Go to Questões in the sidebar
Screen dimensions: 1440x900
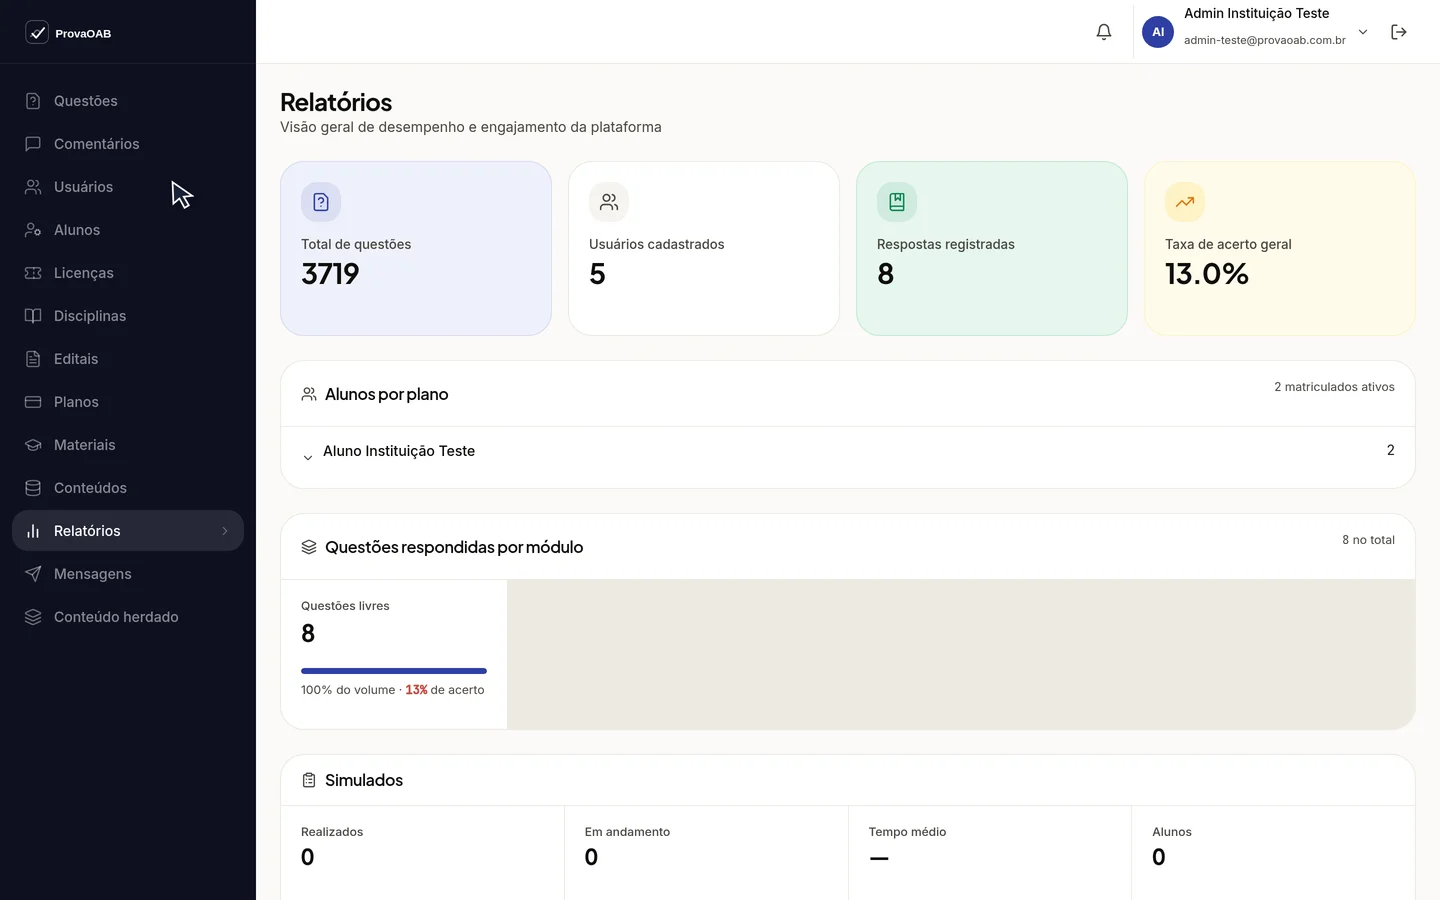click(128, 101)
